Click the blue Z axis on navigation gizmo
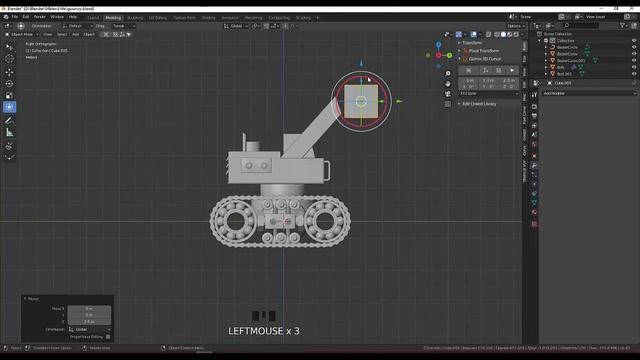 tap(438, 44)
